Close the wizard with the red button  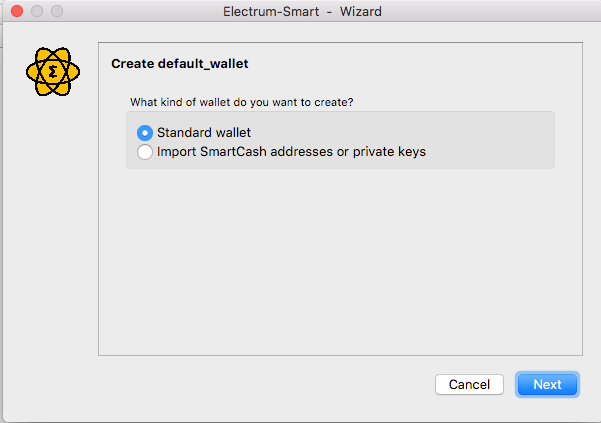tap(16, 12)
